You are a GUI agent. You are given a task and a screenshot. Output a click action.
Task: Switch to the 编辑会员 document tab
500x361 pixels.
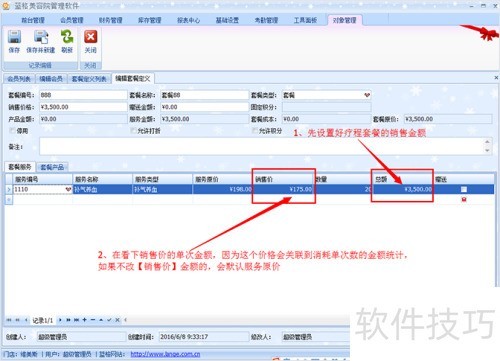[x=51, y=79]
